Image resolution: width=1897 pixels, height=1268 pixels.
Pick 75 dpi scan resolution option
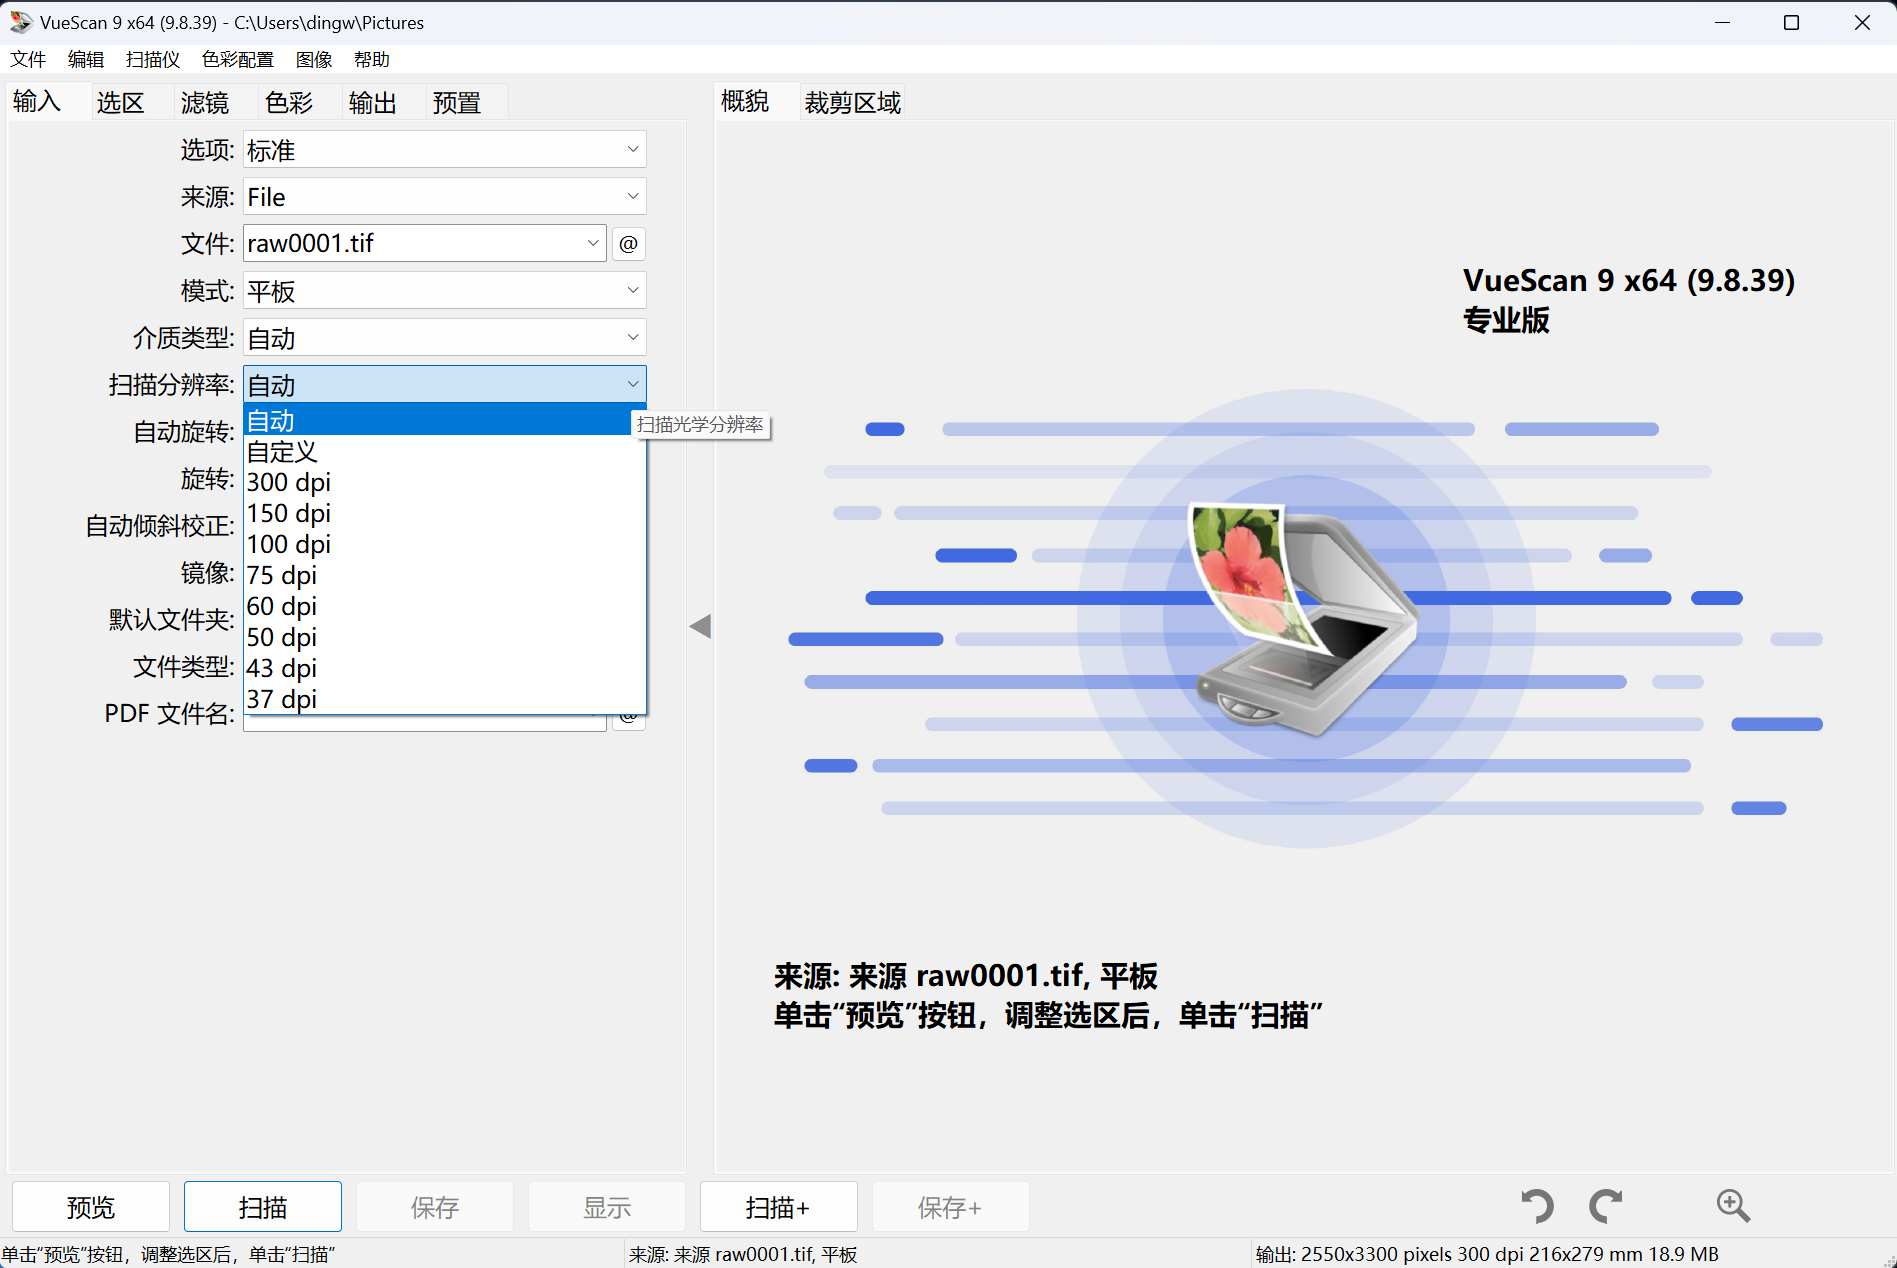tap(282, 575)
